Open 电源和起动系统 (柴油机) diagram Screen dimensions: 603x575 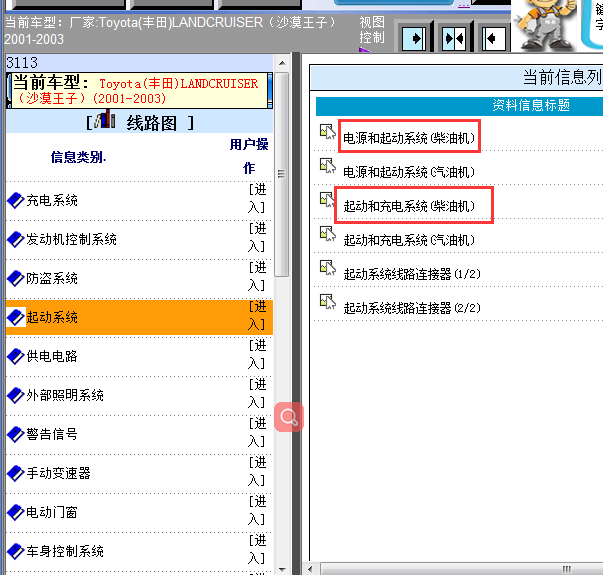click(x=409, y=138)
